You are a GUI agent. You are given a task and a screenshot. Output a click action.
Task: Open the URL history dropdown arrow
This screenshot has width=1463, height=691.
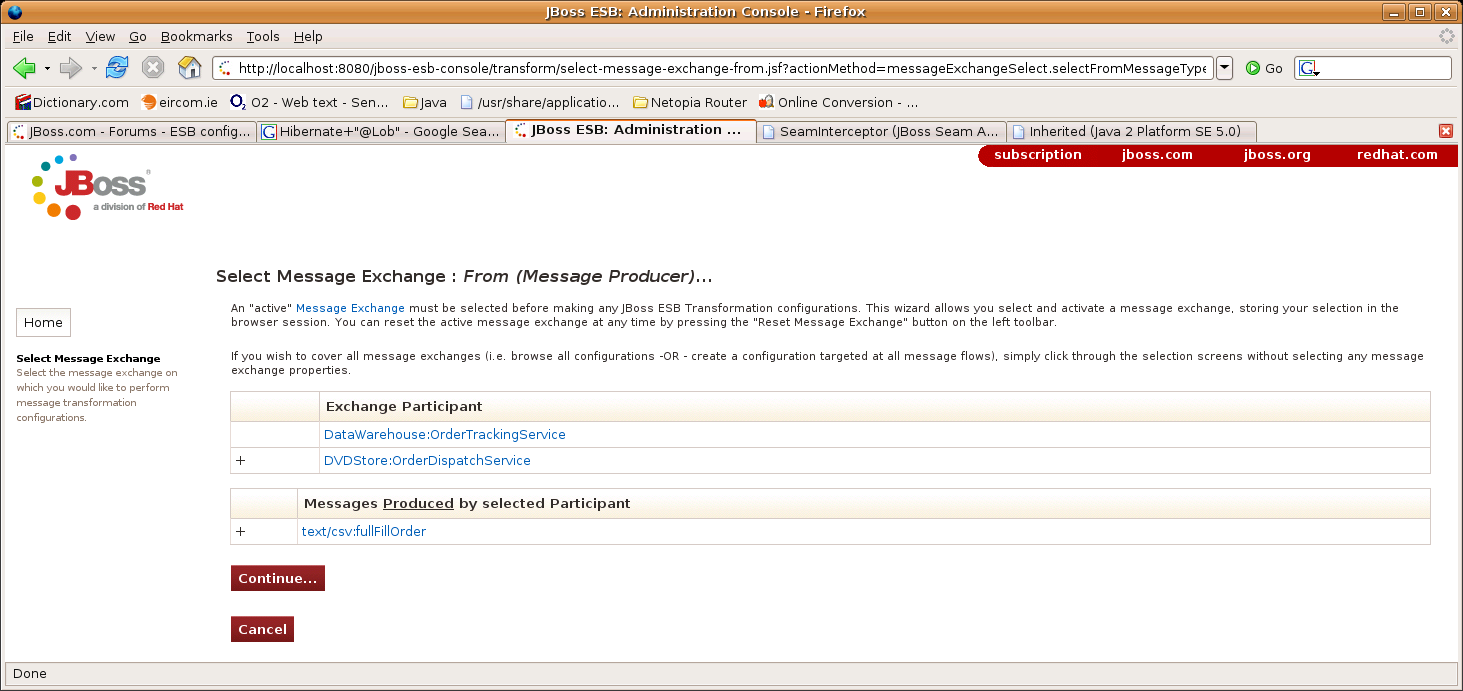(1224, 68)
